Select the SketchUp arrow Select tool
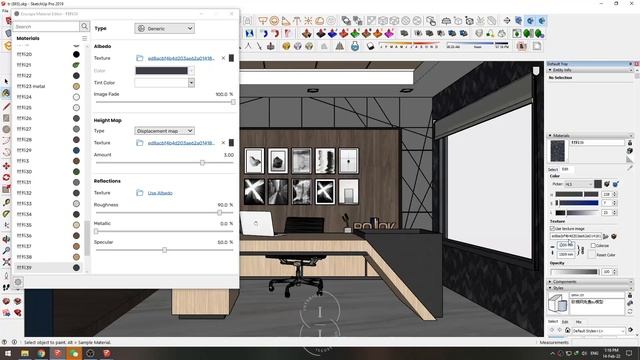Image resolution: width=640 pixels, height=360 pixels. (6, 82)
